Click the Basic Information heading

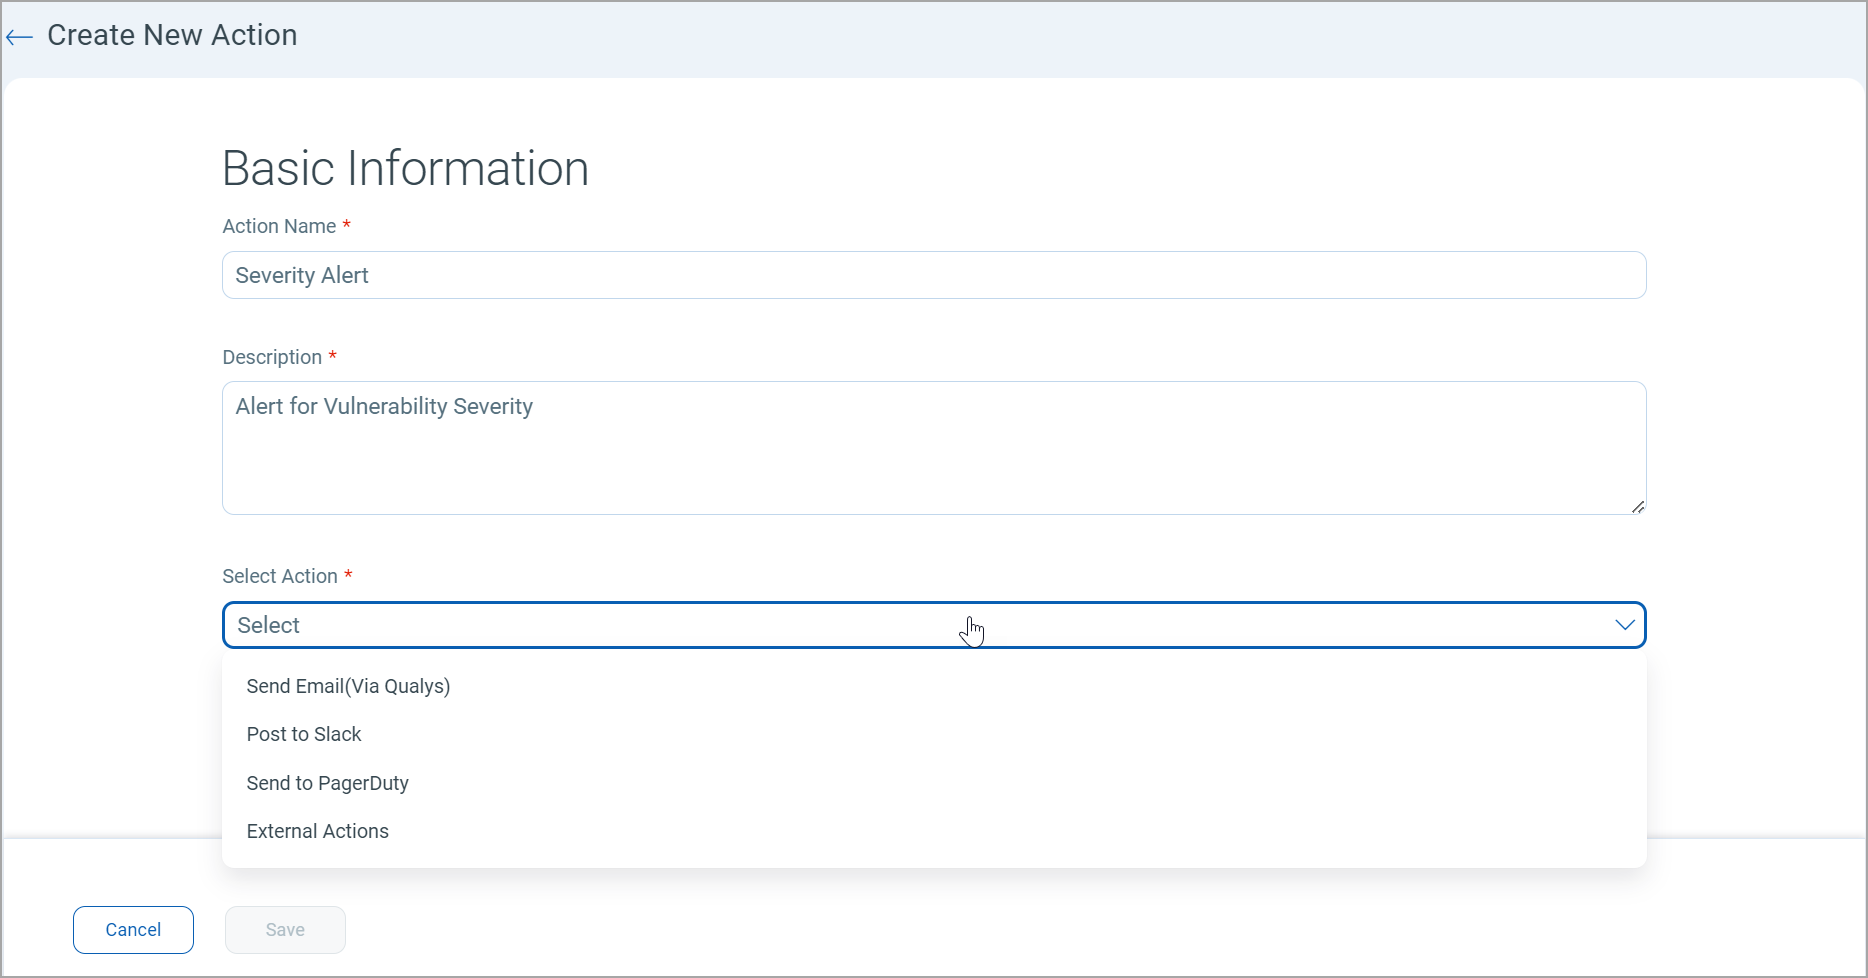point(405,168)
